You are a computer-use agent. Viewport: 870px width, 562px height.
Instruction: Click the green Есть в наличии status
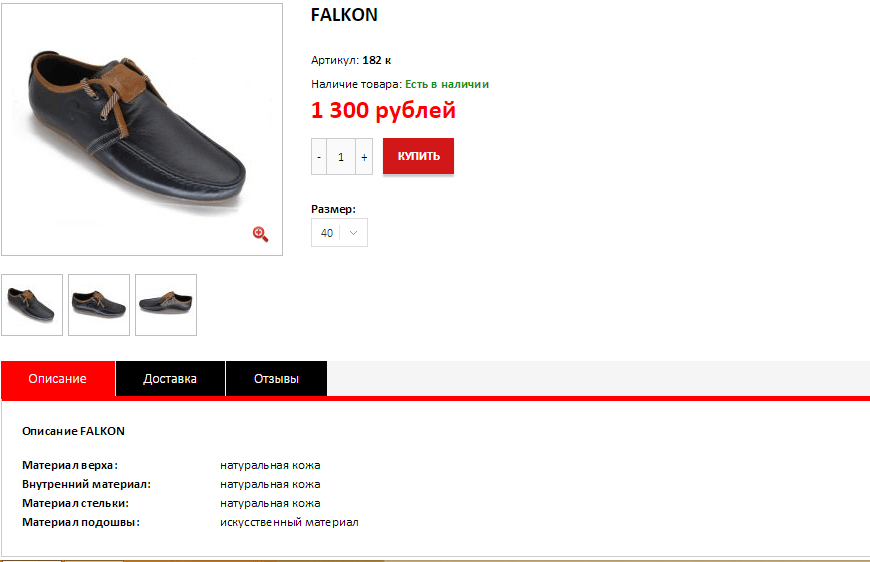(447, 84)
